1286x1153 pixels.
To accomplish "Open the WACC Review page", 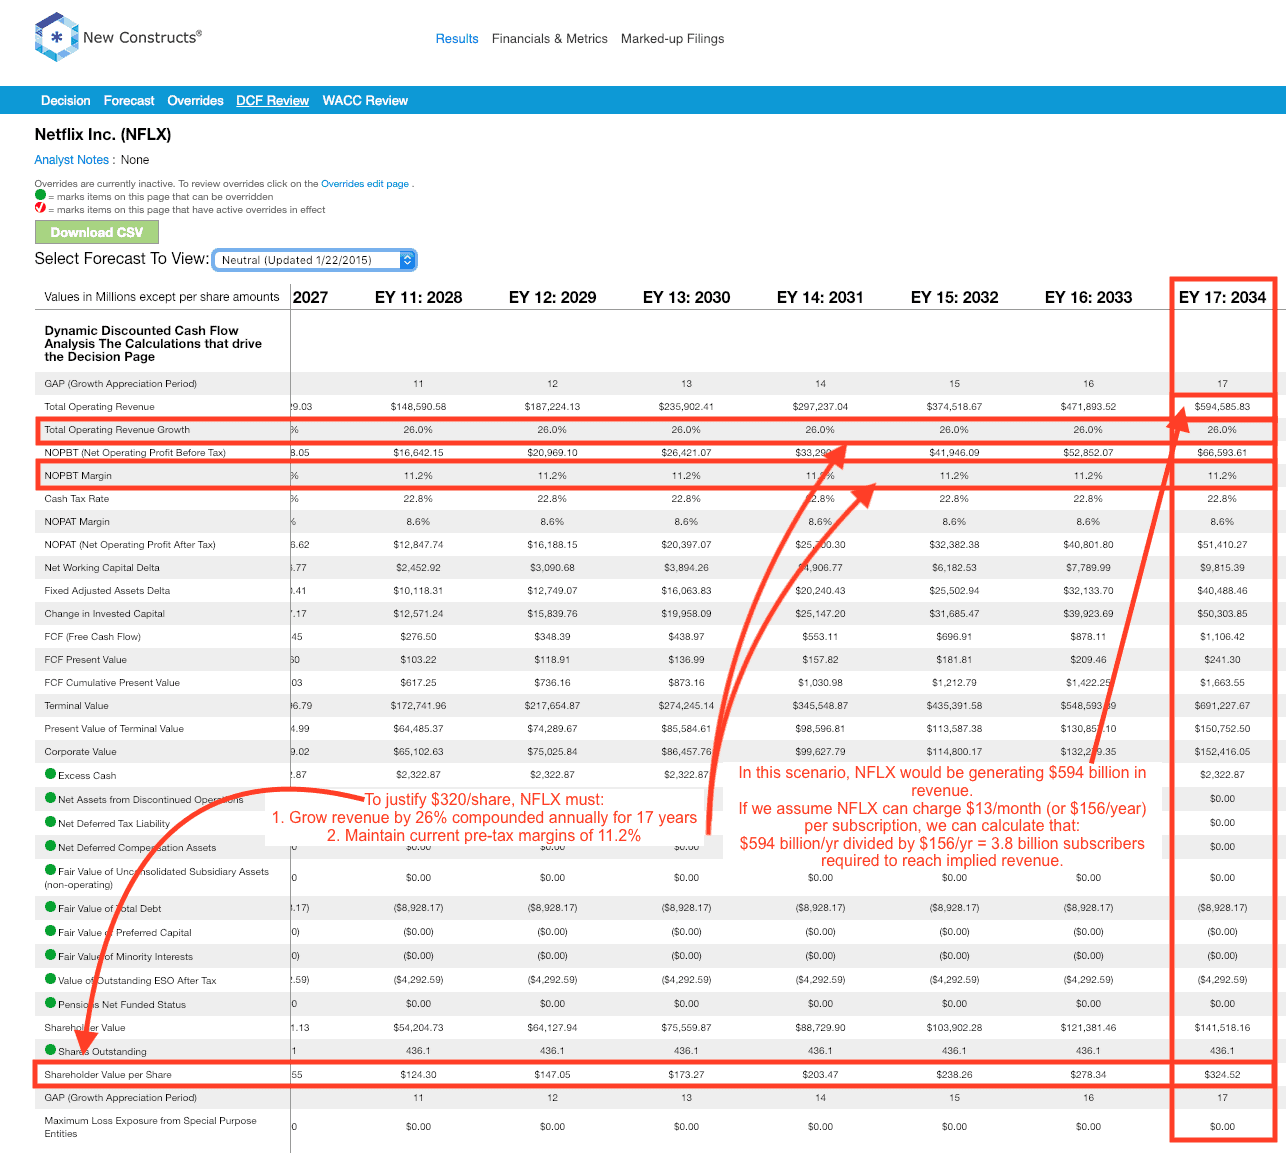I will point(365,101).
